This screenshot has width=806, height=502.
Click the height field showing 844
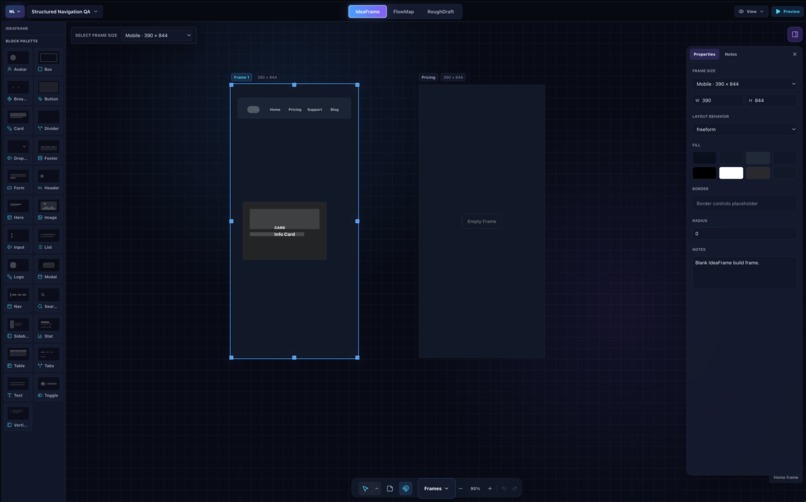[x=771, y=101]
